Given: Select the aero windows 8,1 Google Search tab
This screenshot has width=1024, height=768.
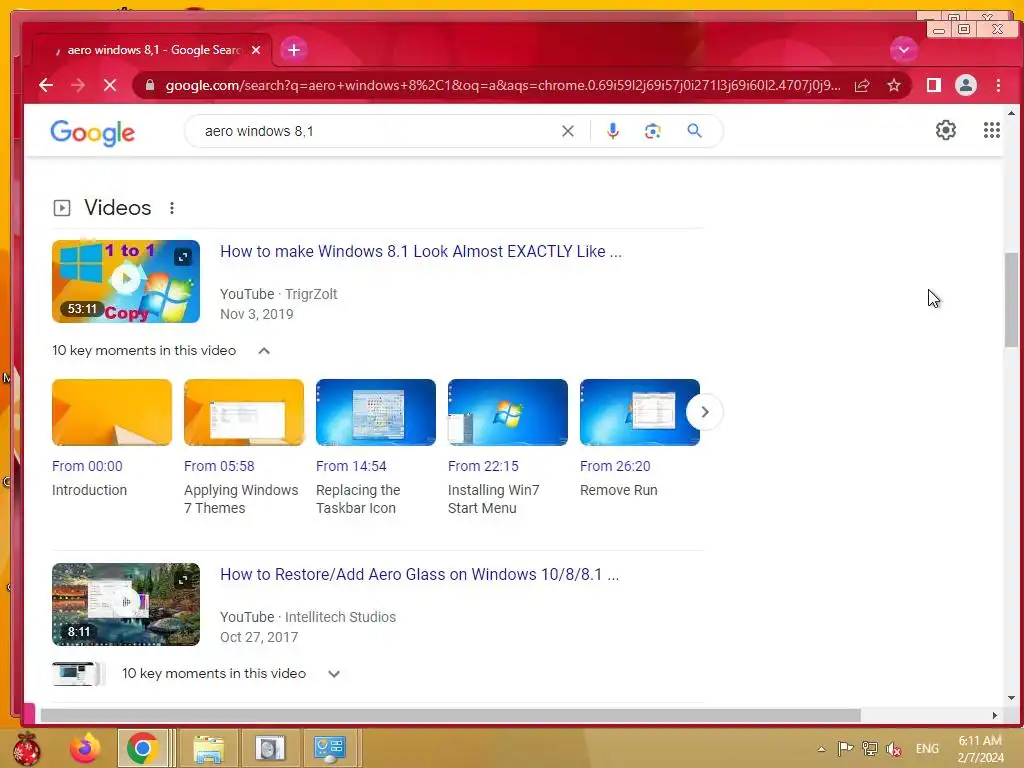Looking at the screenshot, I should pyautogui.click(x=152, y=50).
